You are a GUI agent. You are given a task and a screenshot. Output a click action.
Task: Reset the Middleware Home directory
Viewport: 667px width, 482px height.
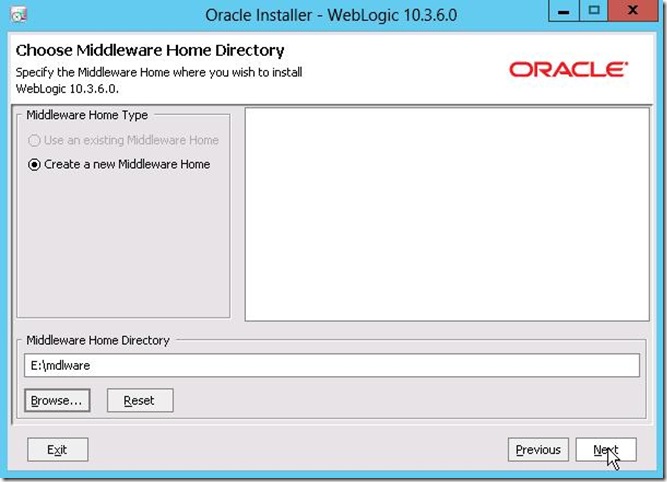(x=140, y=400)
